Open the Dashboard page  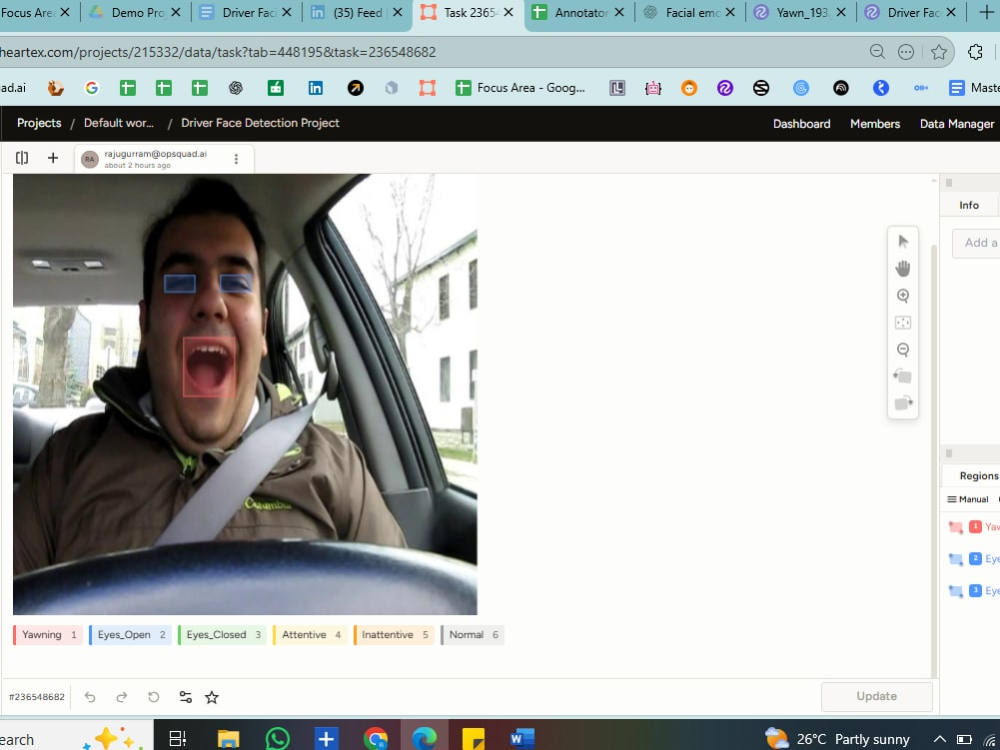(x=802, y=124)
